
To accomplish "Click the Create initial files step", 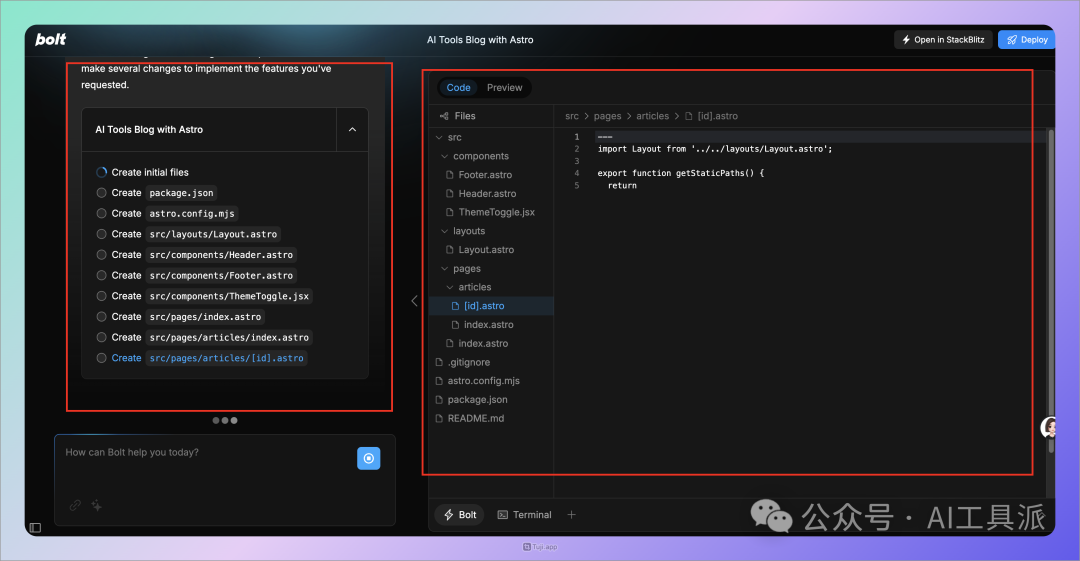I will coord(149,172).
